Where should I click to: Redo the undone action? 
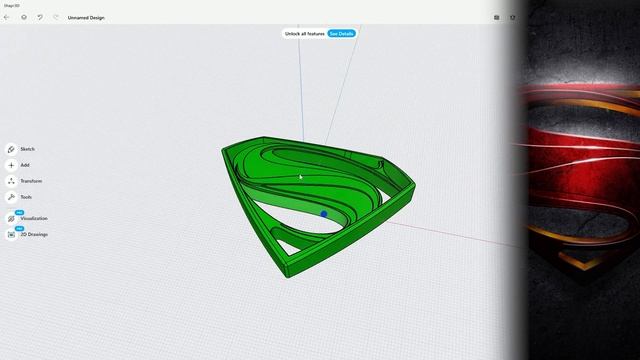[x=56, y=18]
